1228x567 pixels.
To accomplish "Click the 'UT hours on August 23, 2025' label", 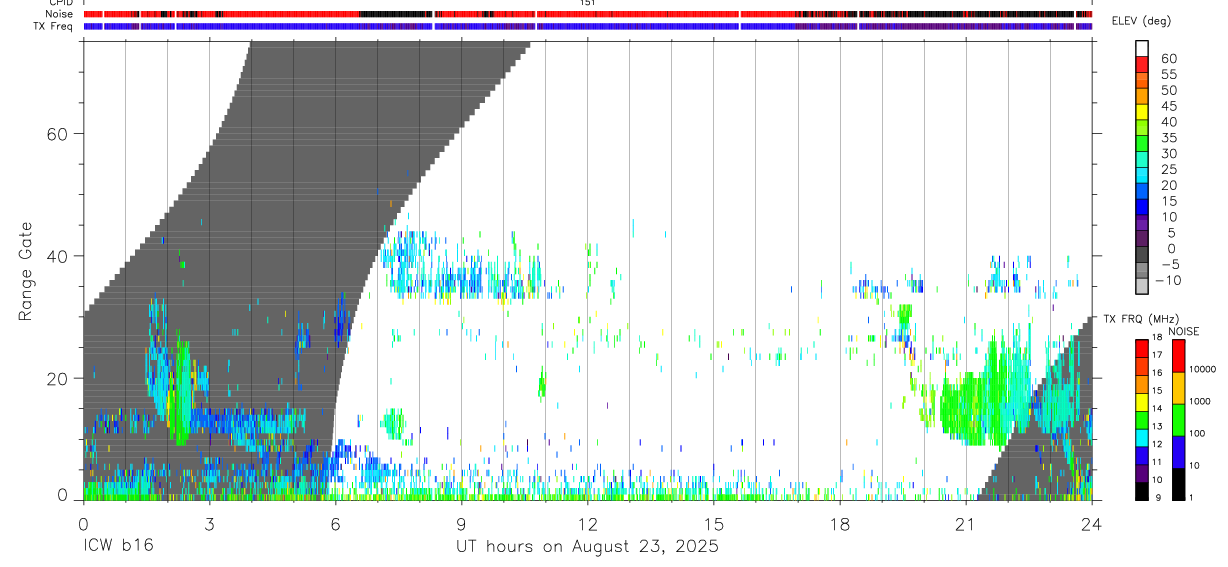I will (587, 547).
